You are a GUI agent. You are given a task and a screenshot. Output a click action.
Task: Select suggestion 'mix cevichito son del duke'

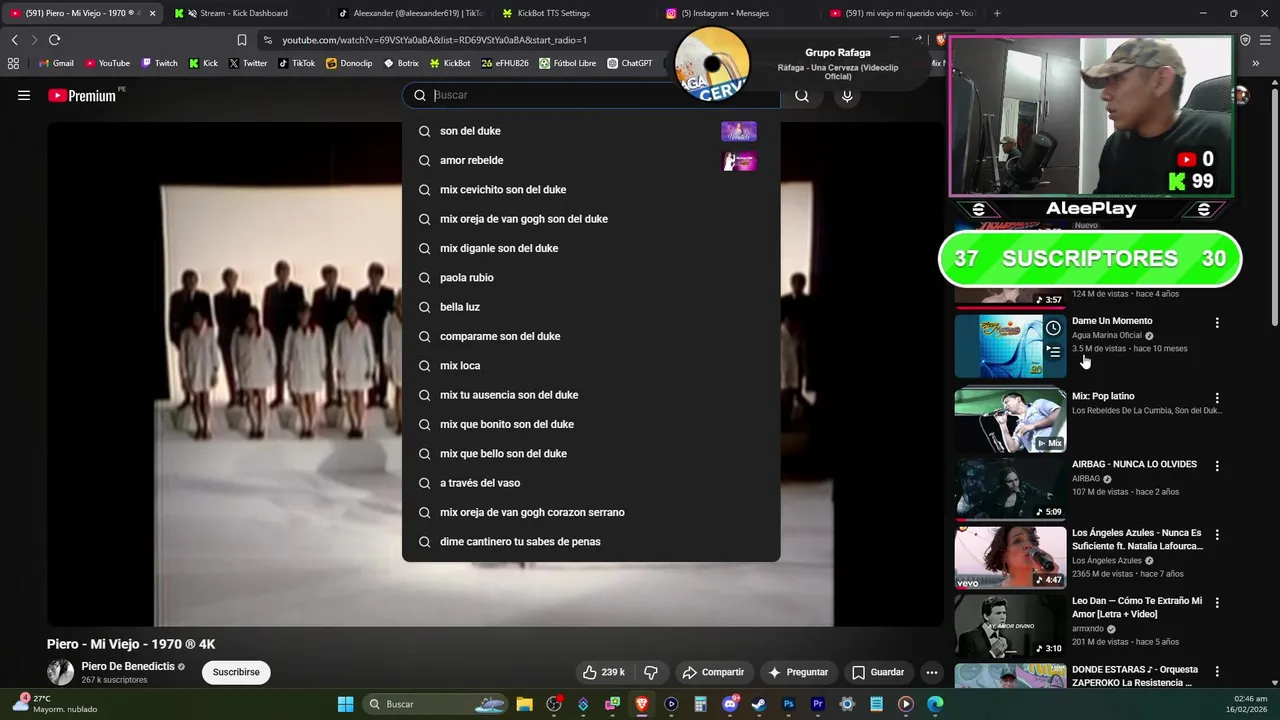(x=591, y=190)
